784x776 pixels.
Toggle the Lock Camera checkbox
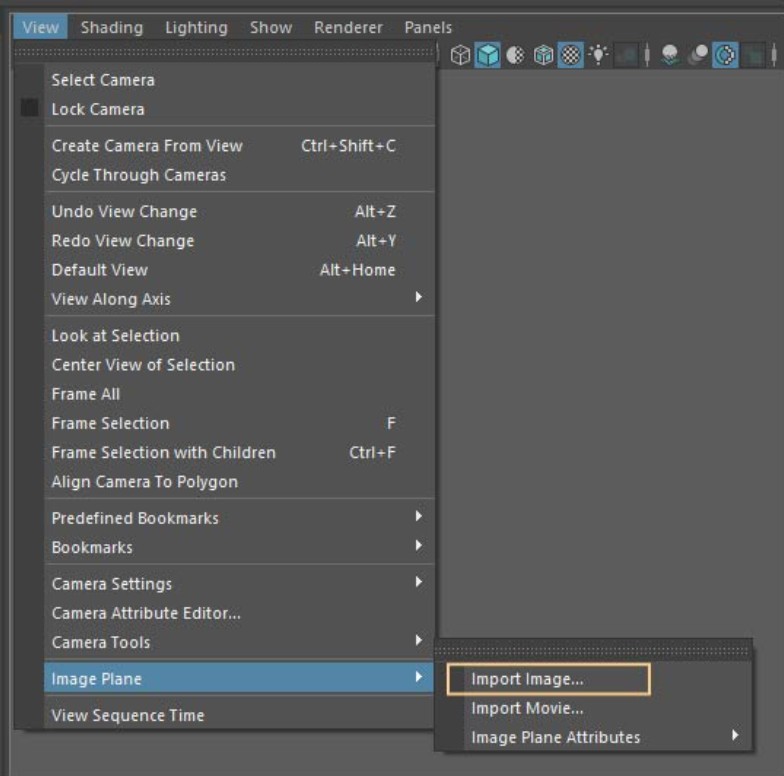point(30,109)
